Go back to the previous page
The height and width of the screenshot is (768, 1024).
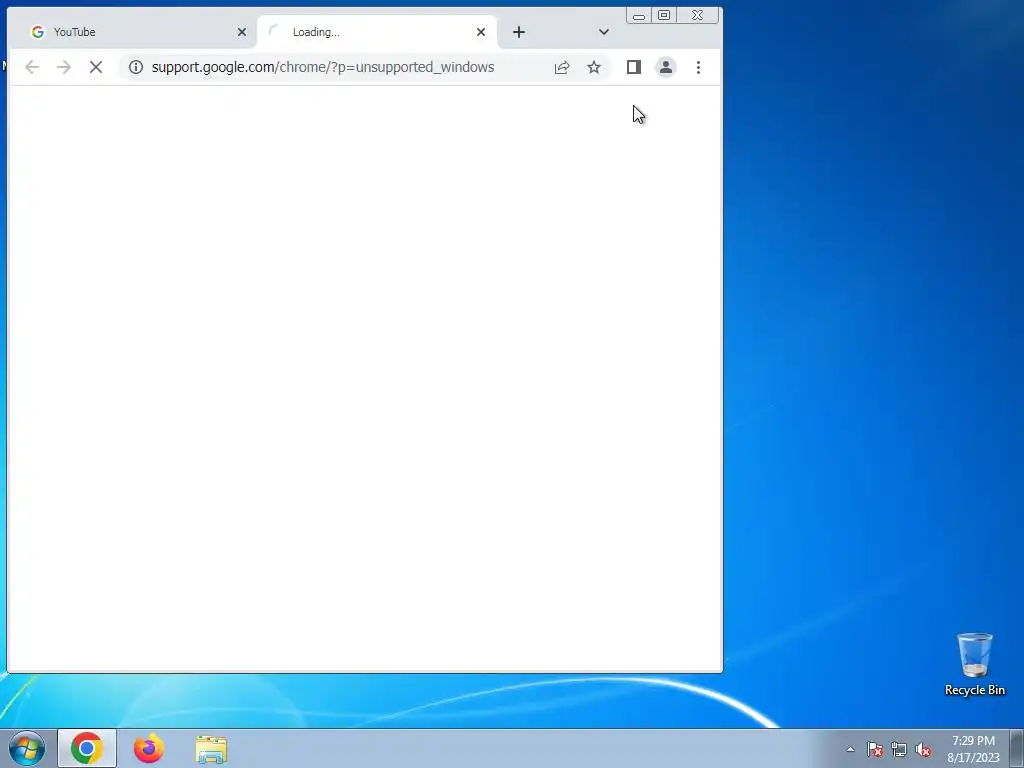pos(32,67)
